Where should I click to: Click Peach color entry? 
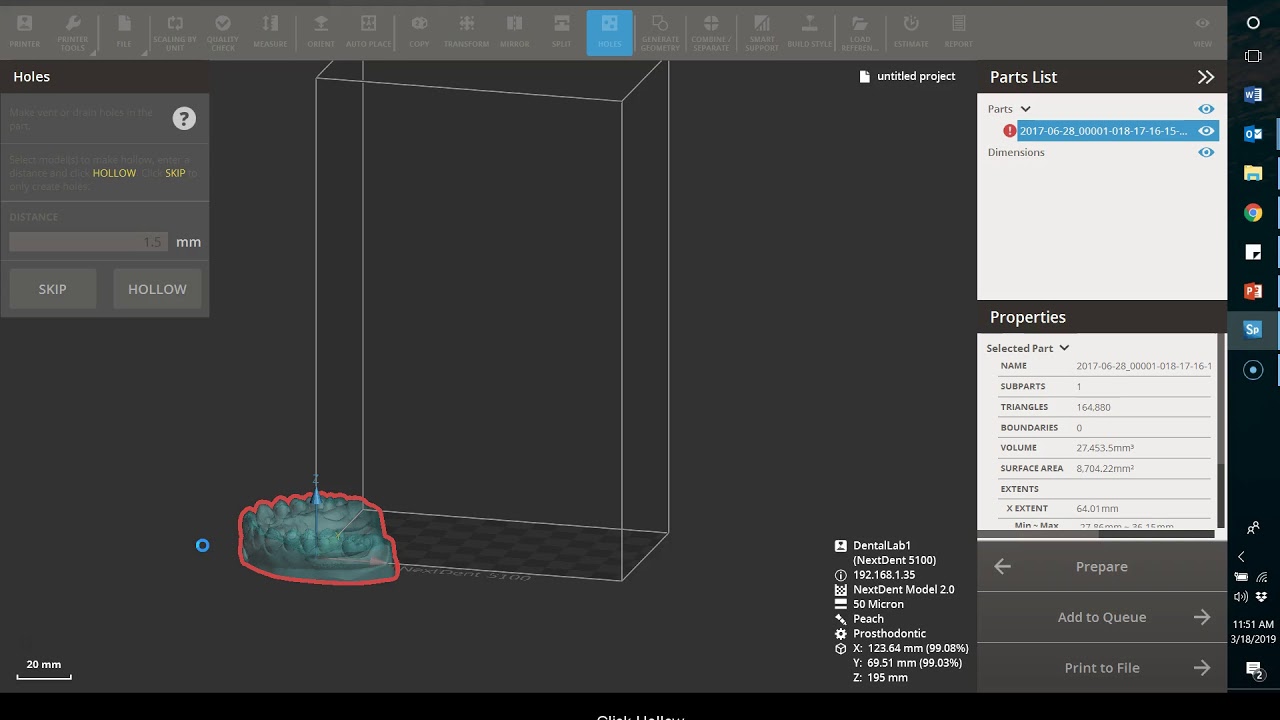pyautogui.click(x=868, y=619)
